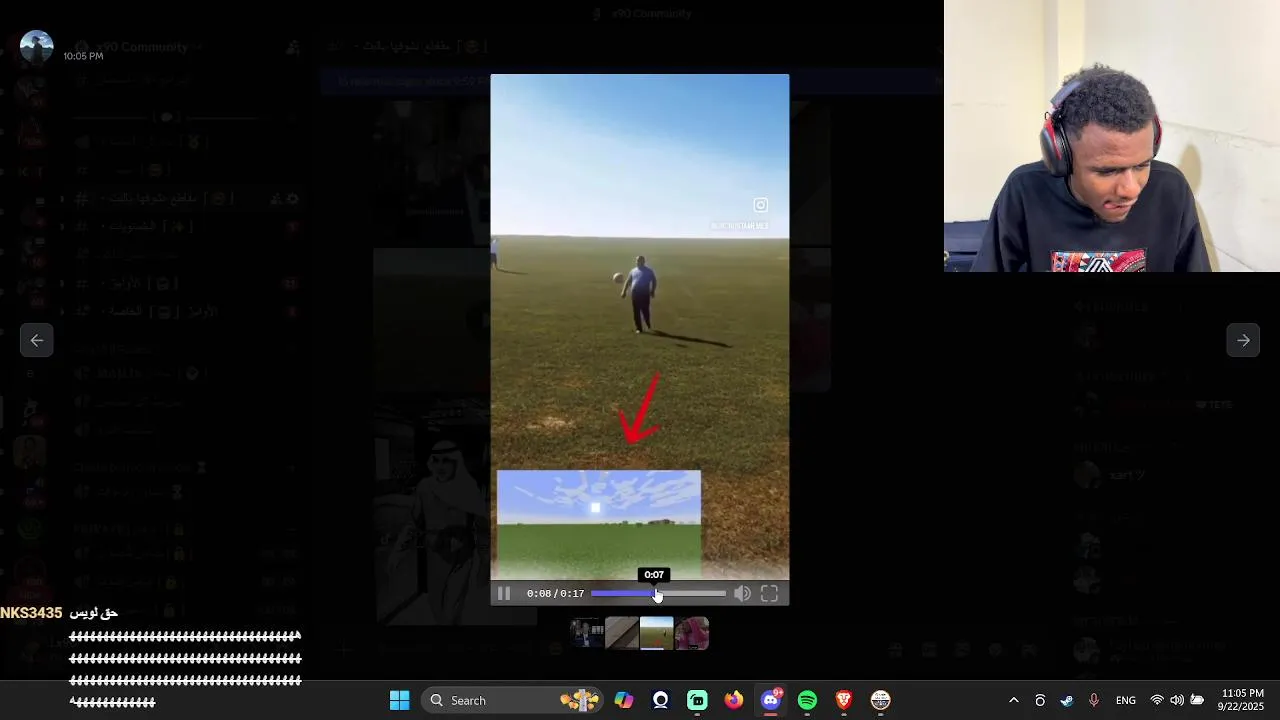Open the first thumbnail in media strip
Screen dimensions: 1280x720
pyautogui.click(x=587, y=633)
